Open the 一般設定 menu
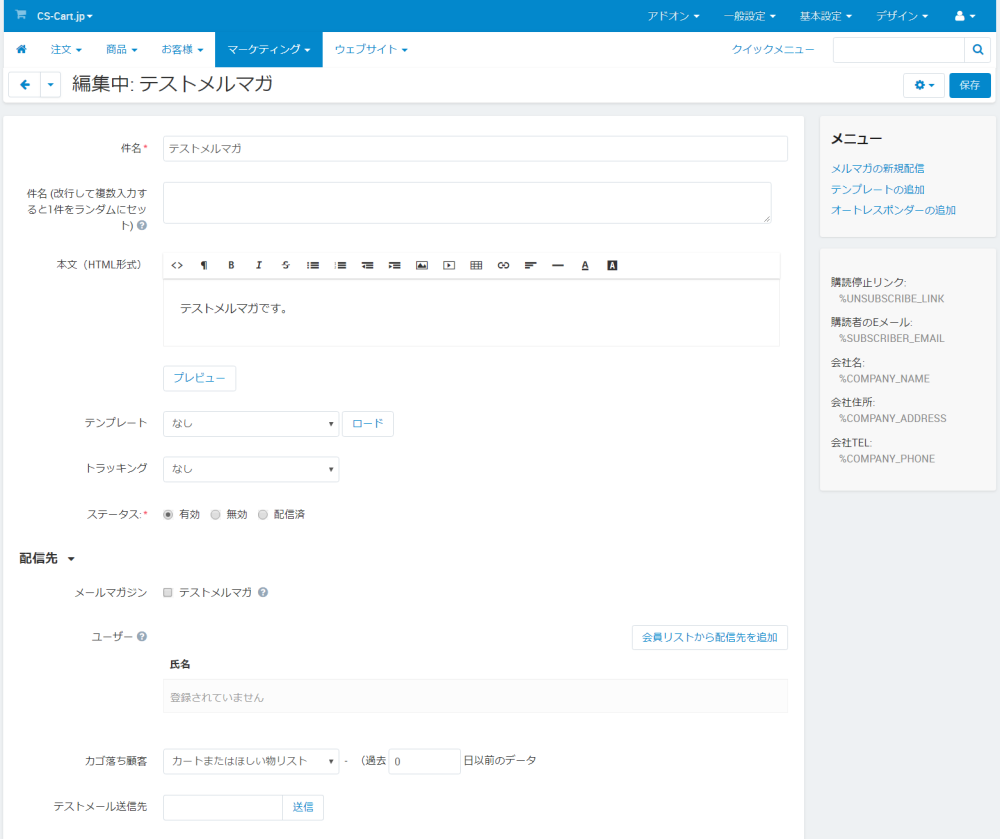Screen dimensions: 1000x839 pyautogui.click(x=749, y=16)
